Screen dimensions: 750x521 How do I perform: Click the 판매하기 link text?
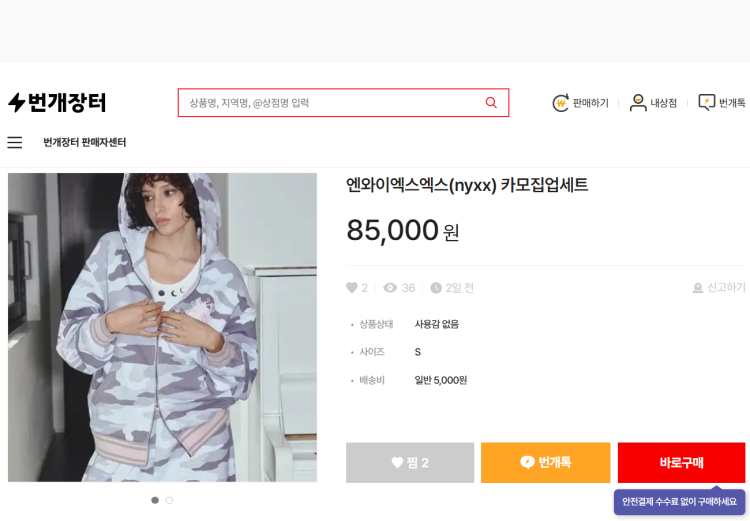[x=590, y=103]
